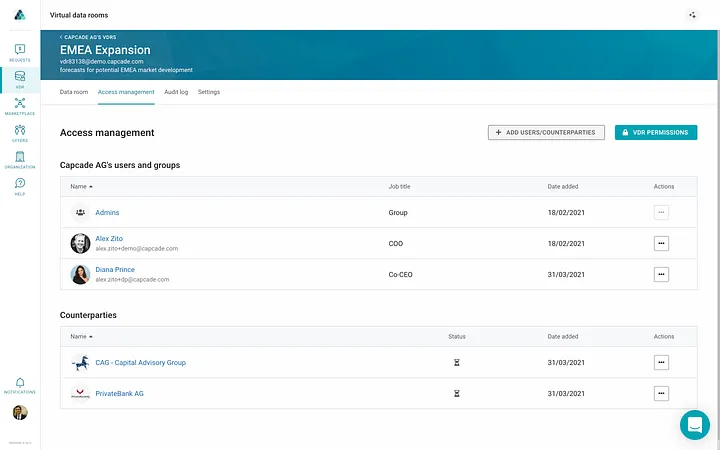Open the actions menu for Diana Prince
This screenshot has width=720, height=450.
tap(661, 274)
